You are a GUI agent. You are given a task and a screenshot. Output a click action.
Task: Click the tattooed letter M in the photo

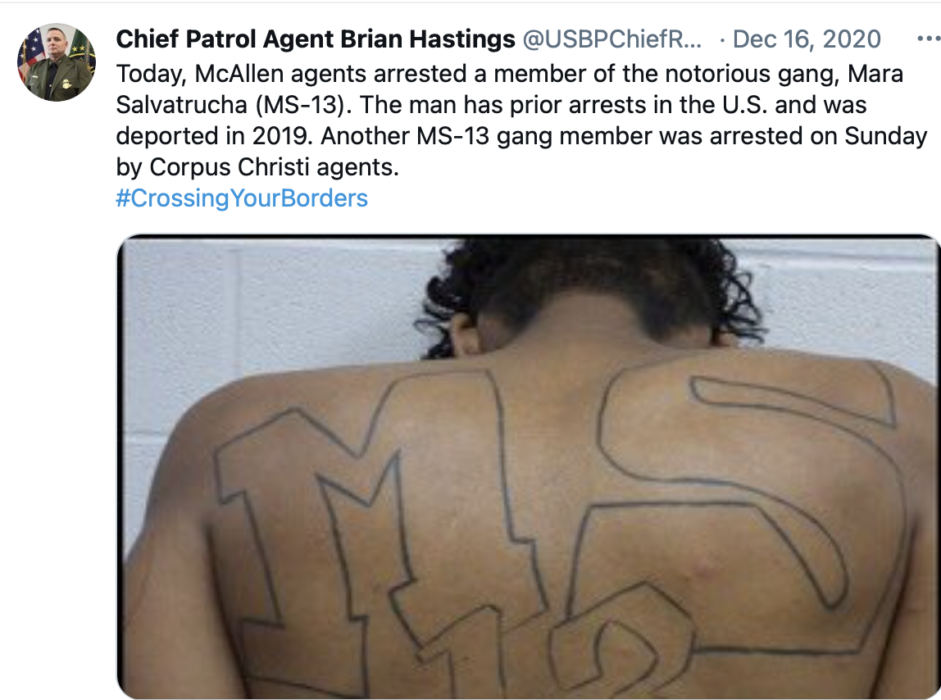pos(372,510)
